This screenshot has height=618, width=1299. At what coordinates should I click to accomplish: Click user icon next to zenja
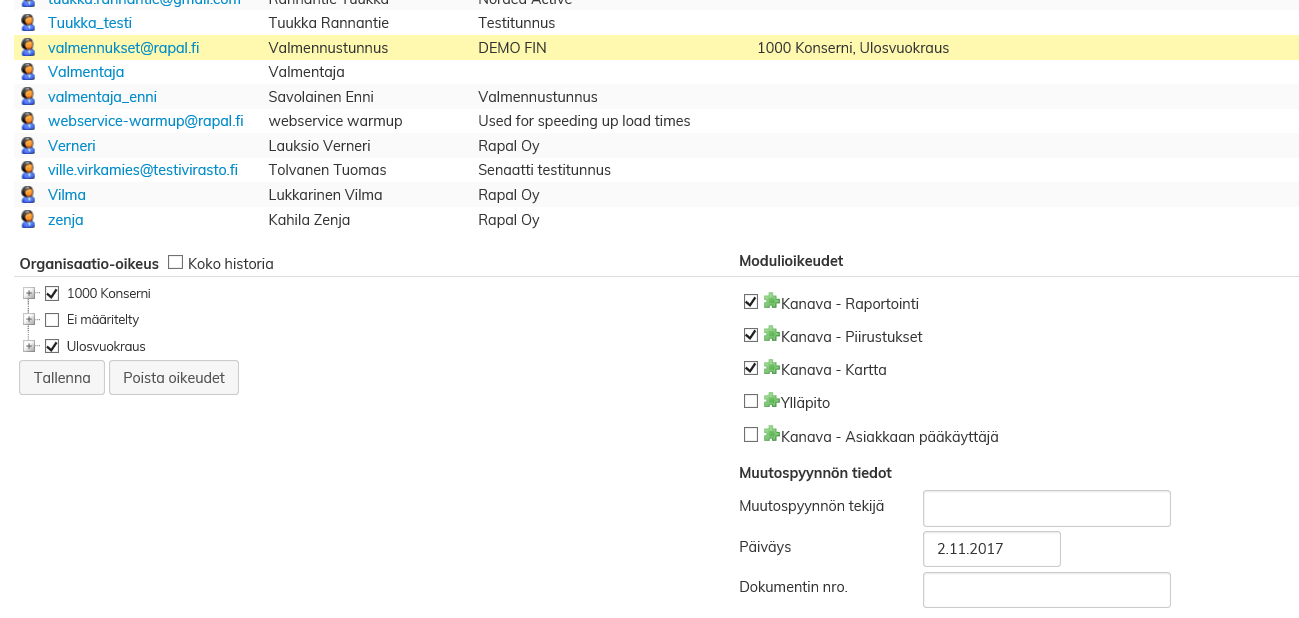click(x=28, y=219)
